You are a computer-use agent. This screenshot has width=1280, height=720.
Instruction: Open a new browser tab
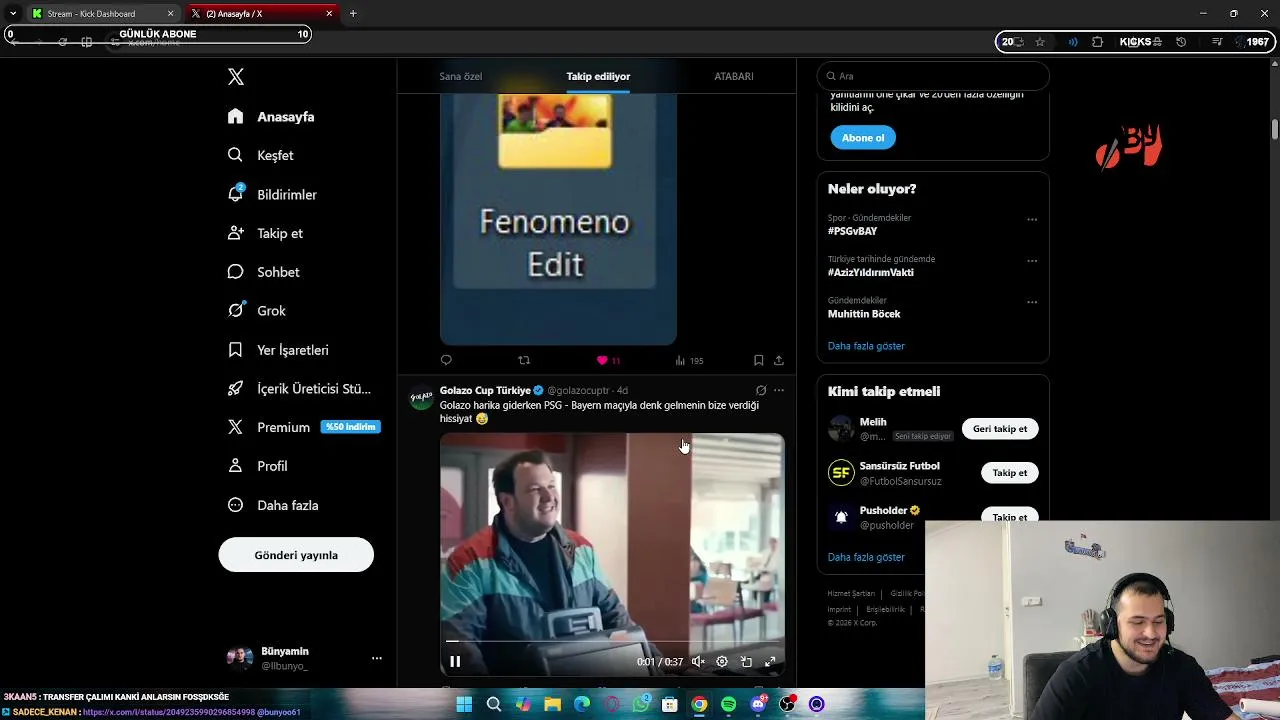point(353,14)
